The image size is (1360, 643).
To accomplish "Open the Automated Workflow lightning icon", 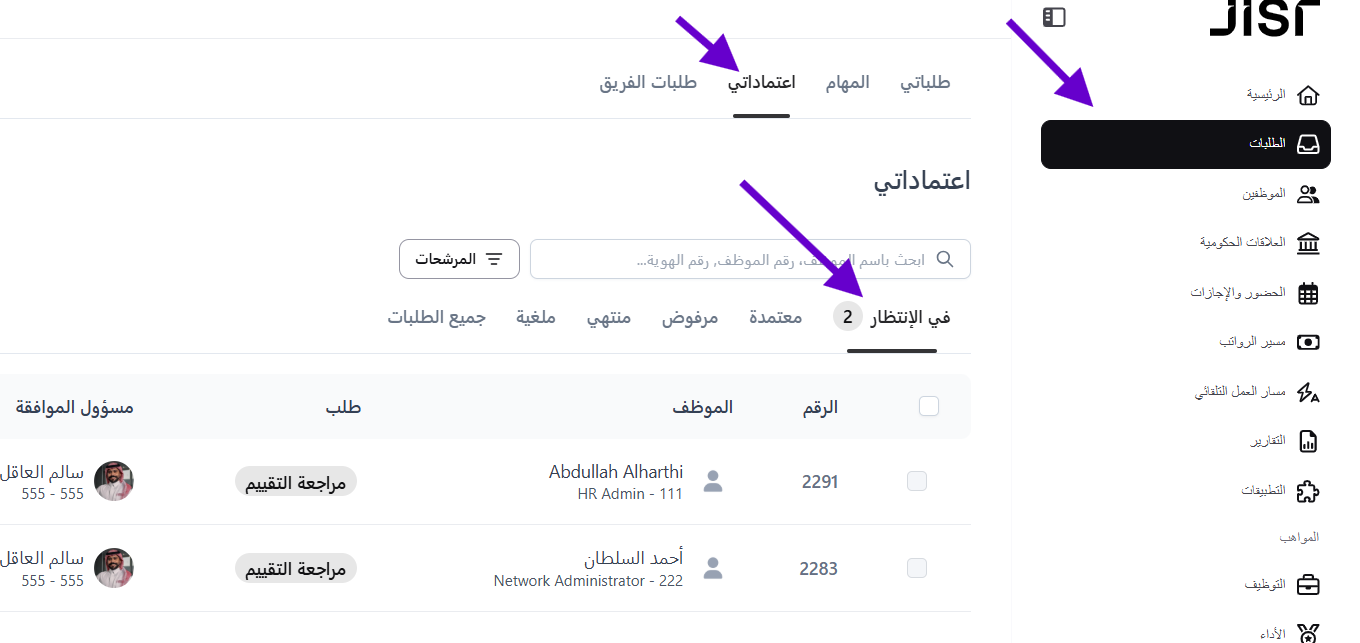I will click(1307, 392).
